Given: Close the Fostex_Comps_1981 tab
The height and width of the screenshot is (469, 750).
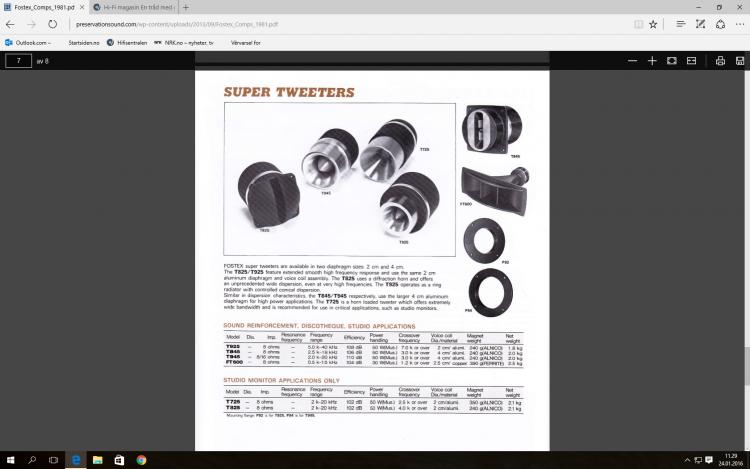Looking at the screenshot, I should (x=82, y=7).
